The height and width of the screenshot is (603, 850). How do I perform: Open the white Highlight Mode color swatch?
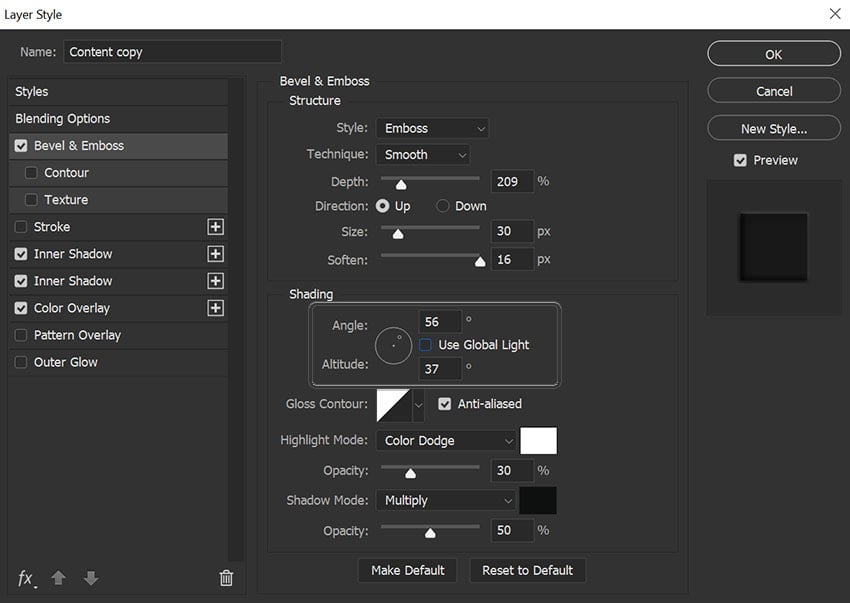click(540, 440)
